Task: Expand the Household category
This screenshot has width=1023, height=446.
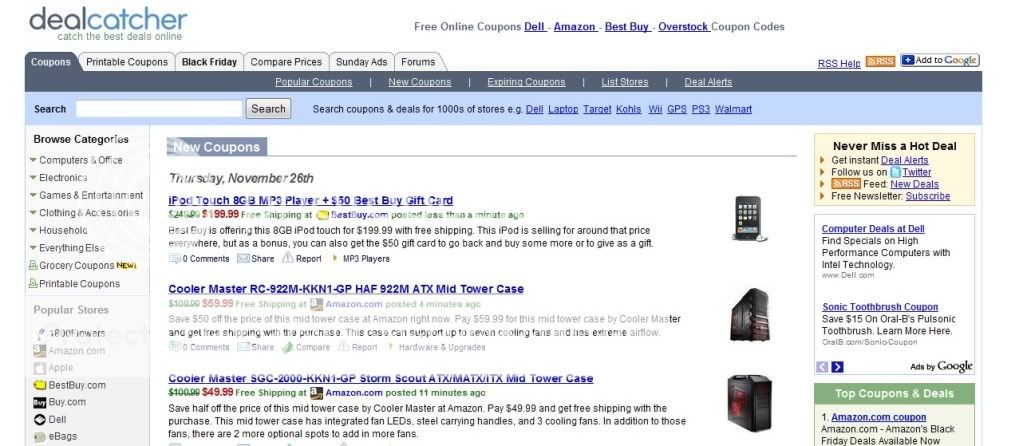Action: click(x=33, y=230)
